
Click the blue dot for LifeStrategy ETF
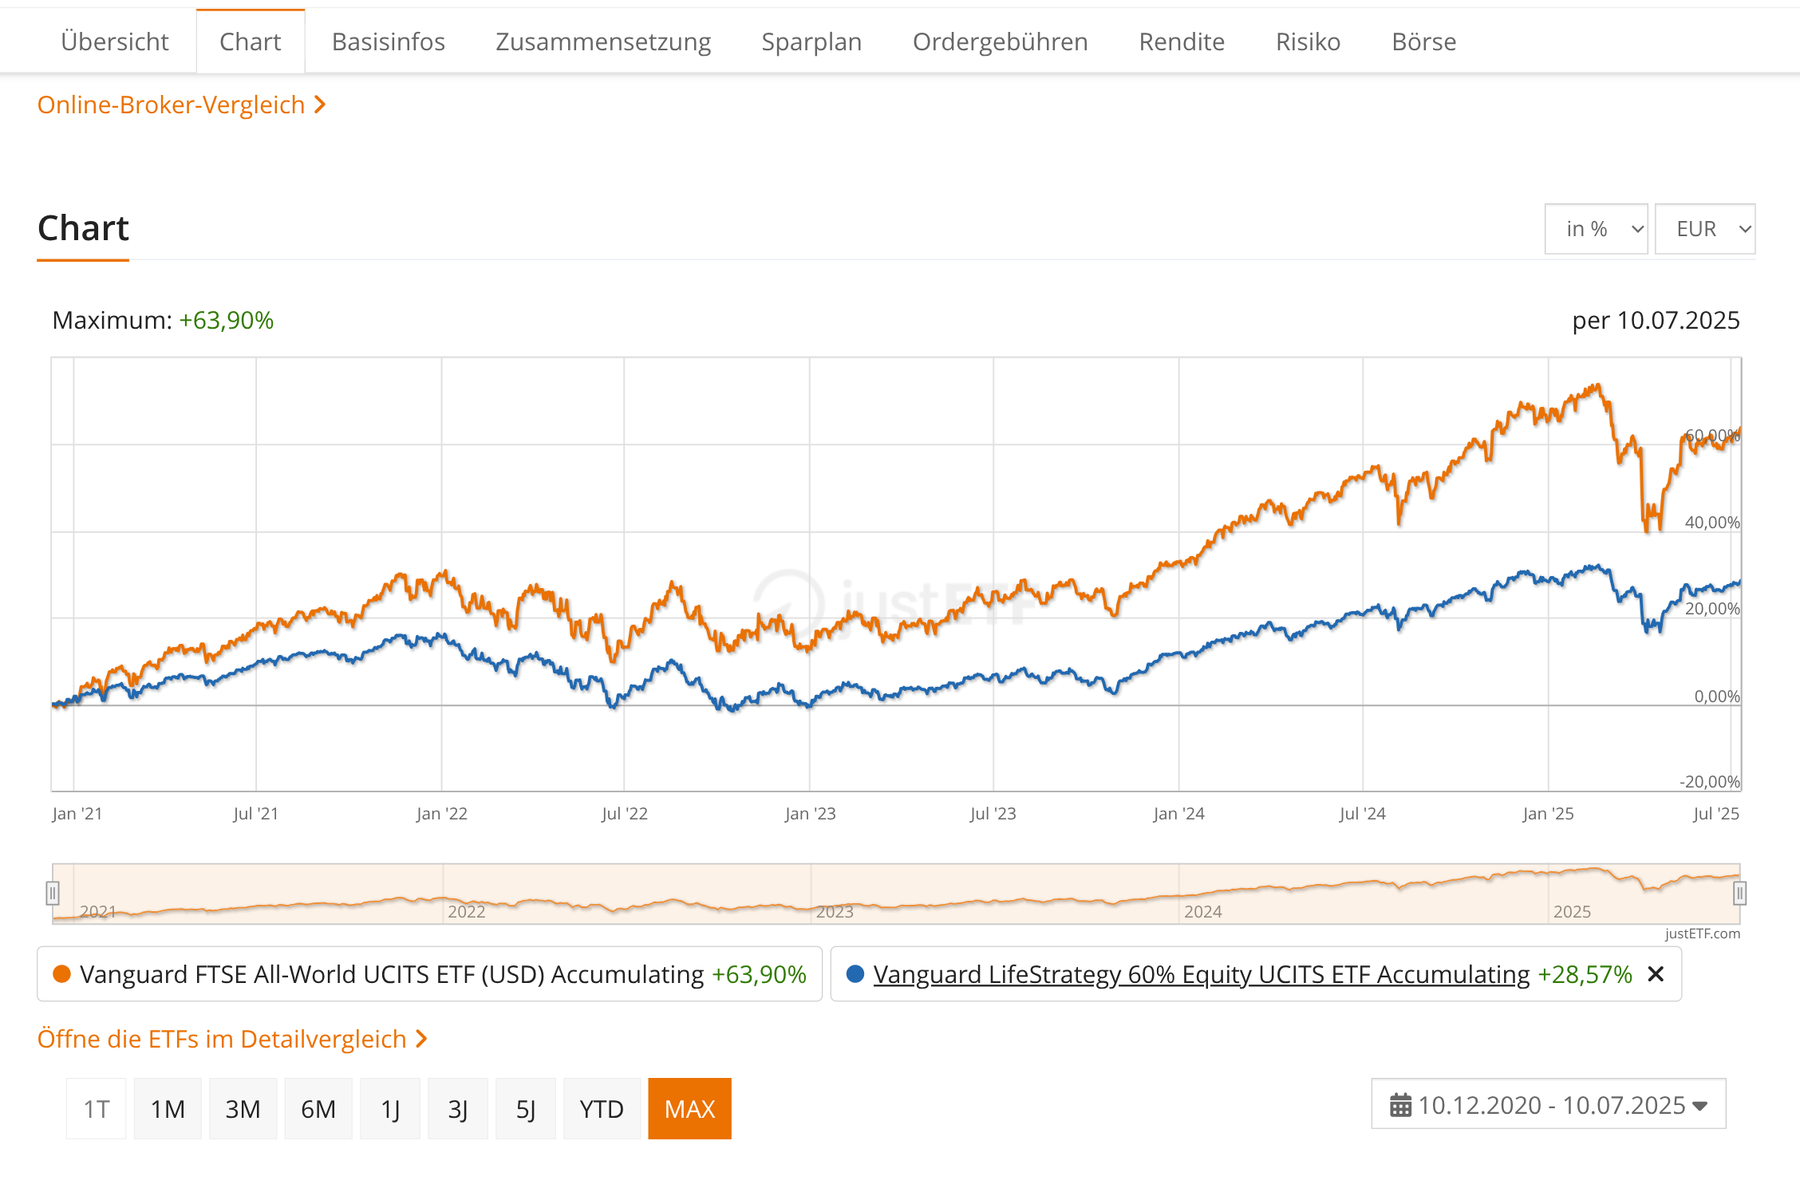pyautogui.click(x=855, y=974)
